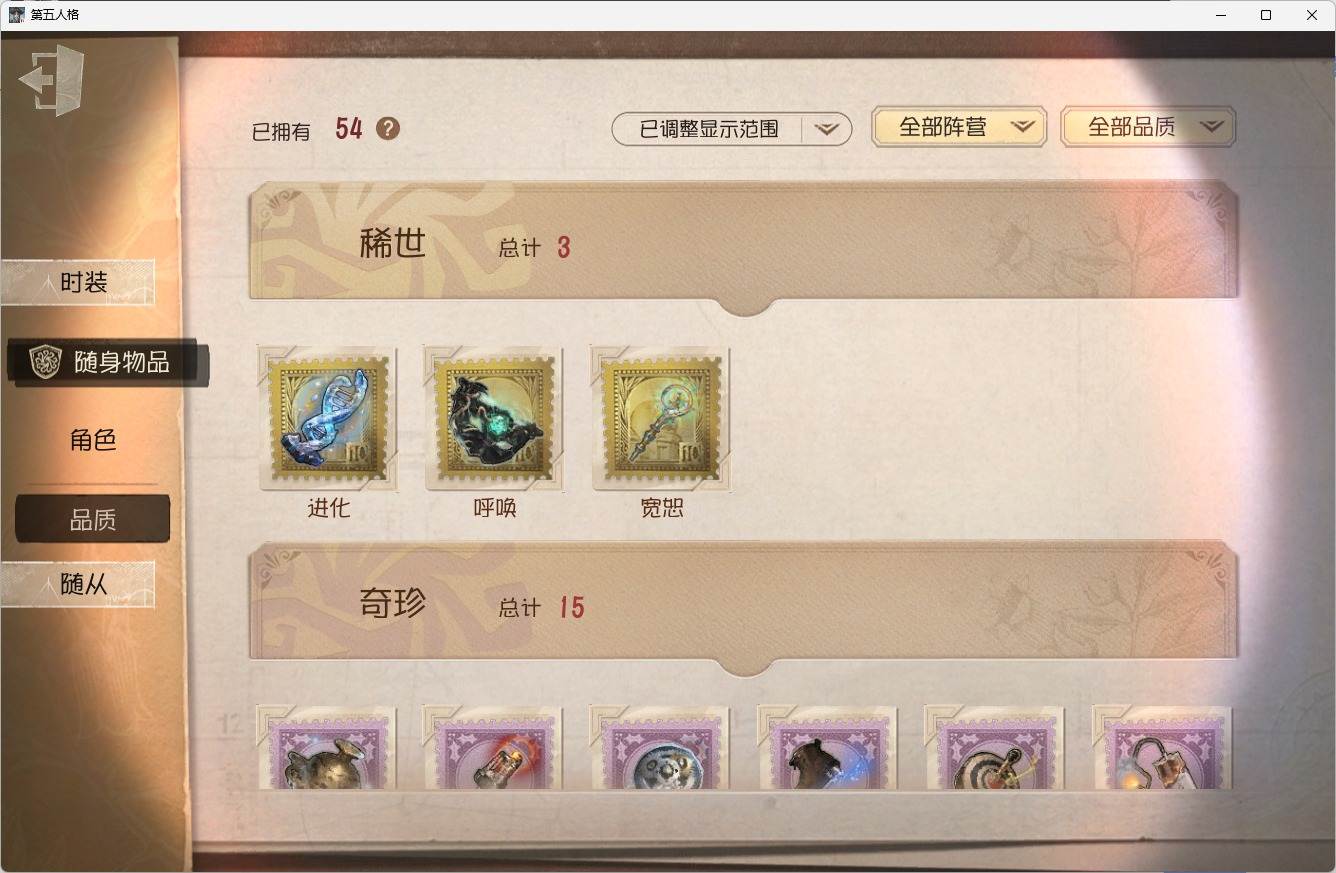Click the question mark help icon

point(388,128)
